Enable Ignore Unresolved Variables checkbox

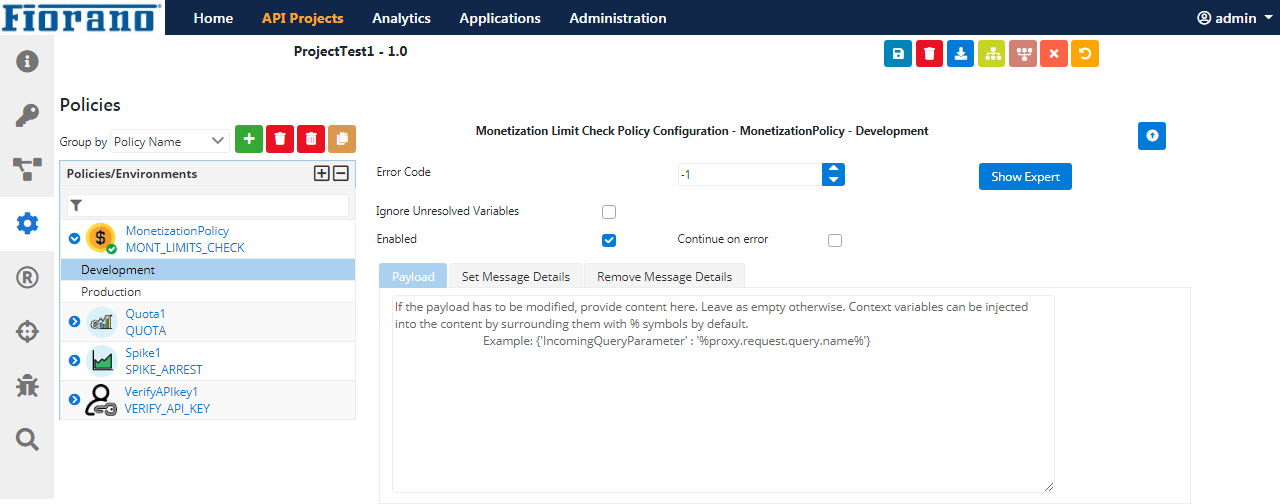coord(609,212)
